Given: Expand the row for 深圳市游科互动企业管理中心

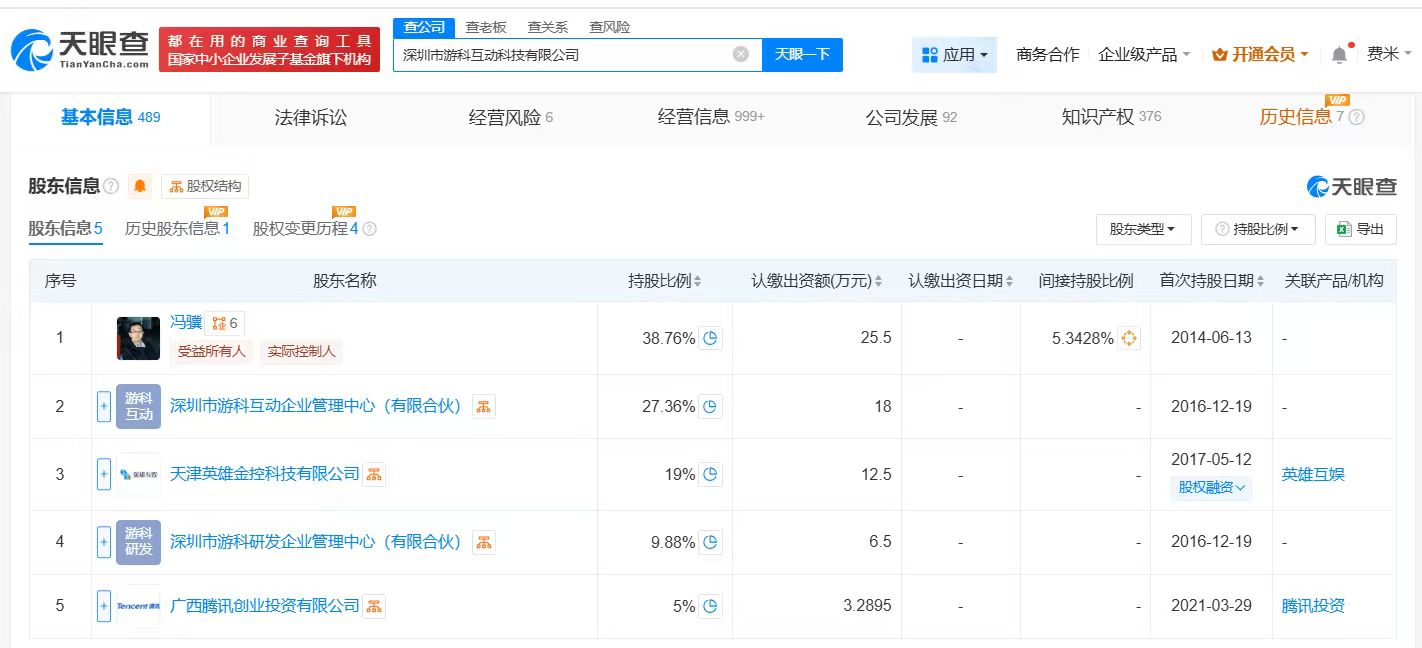Looking at the screenshot, I should pos(104,406).
